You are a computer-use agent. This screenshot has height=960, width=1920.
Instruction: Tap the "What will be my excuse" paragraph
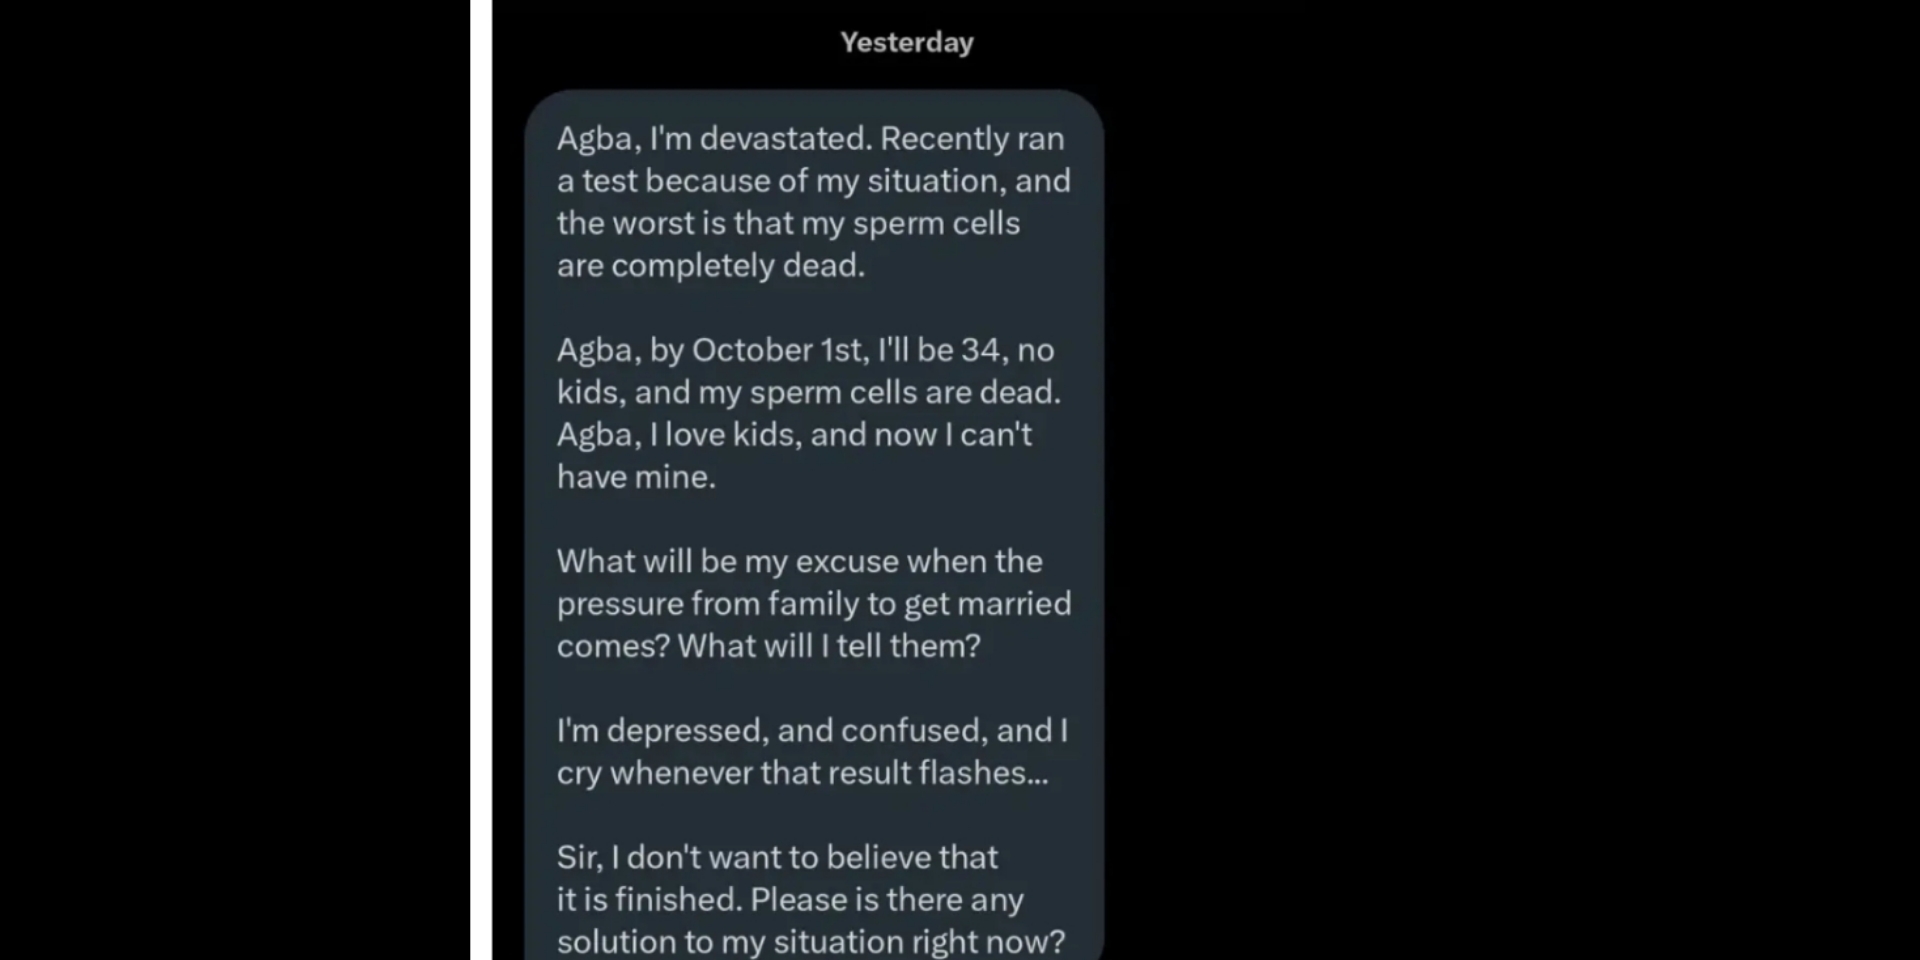(814, 603)
